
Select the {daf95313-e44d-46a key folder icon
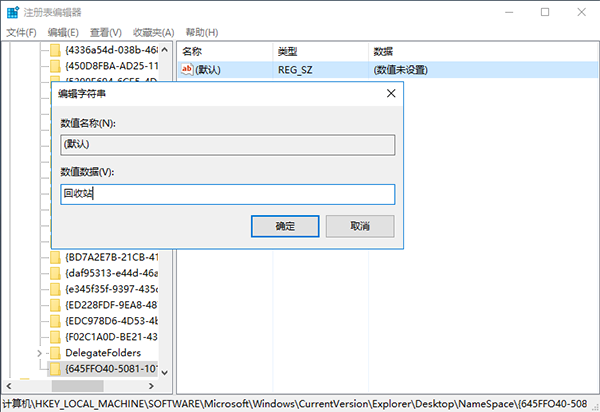pos(55,274)
